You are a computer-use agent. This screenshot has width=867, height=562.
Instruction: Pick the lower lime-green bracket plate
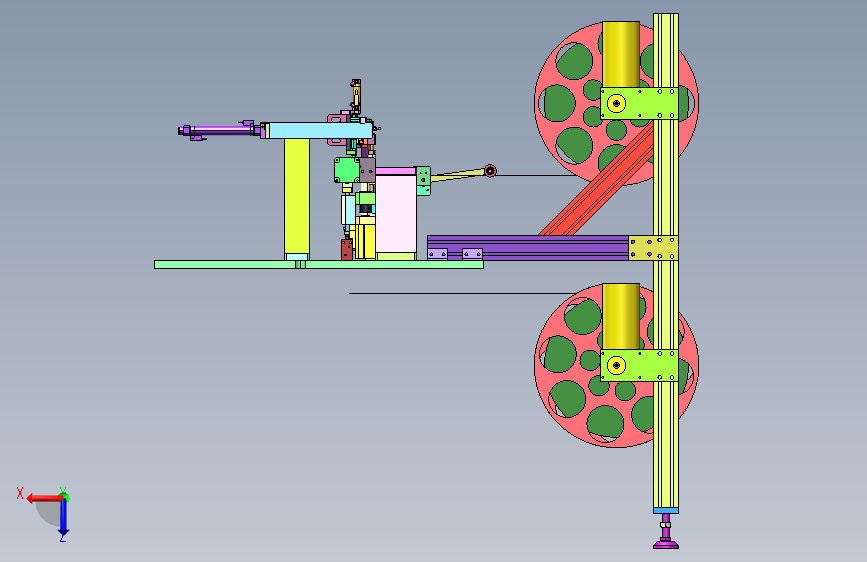(x=639, y=365)
